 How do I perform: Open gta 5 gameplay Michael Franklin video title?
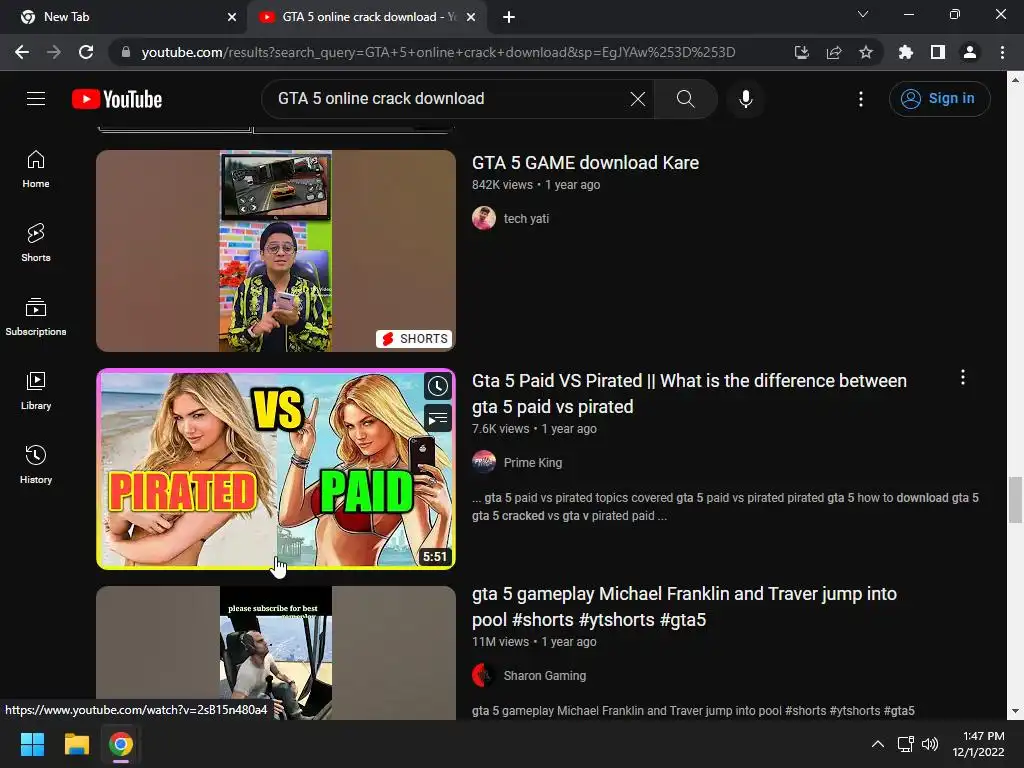click(x=684, y=607)
